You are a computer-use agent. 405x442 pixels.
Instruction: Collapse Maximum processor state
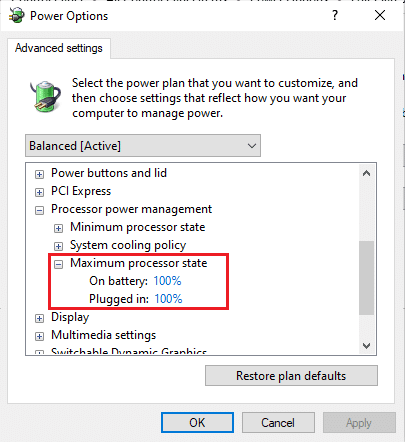click(x=58, y=264)
